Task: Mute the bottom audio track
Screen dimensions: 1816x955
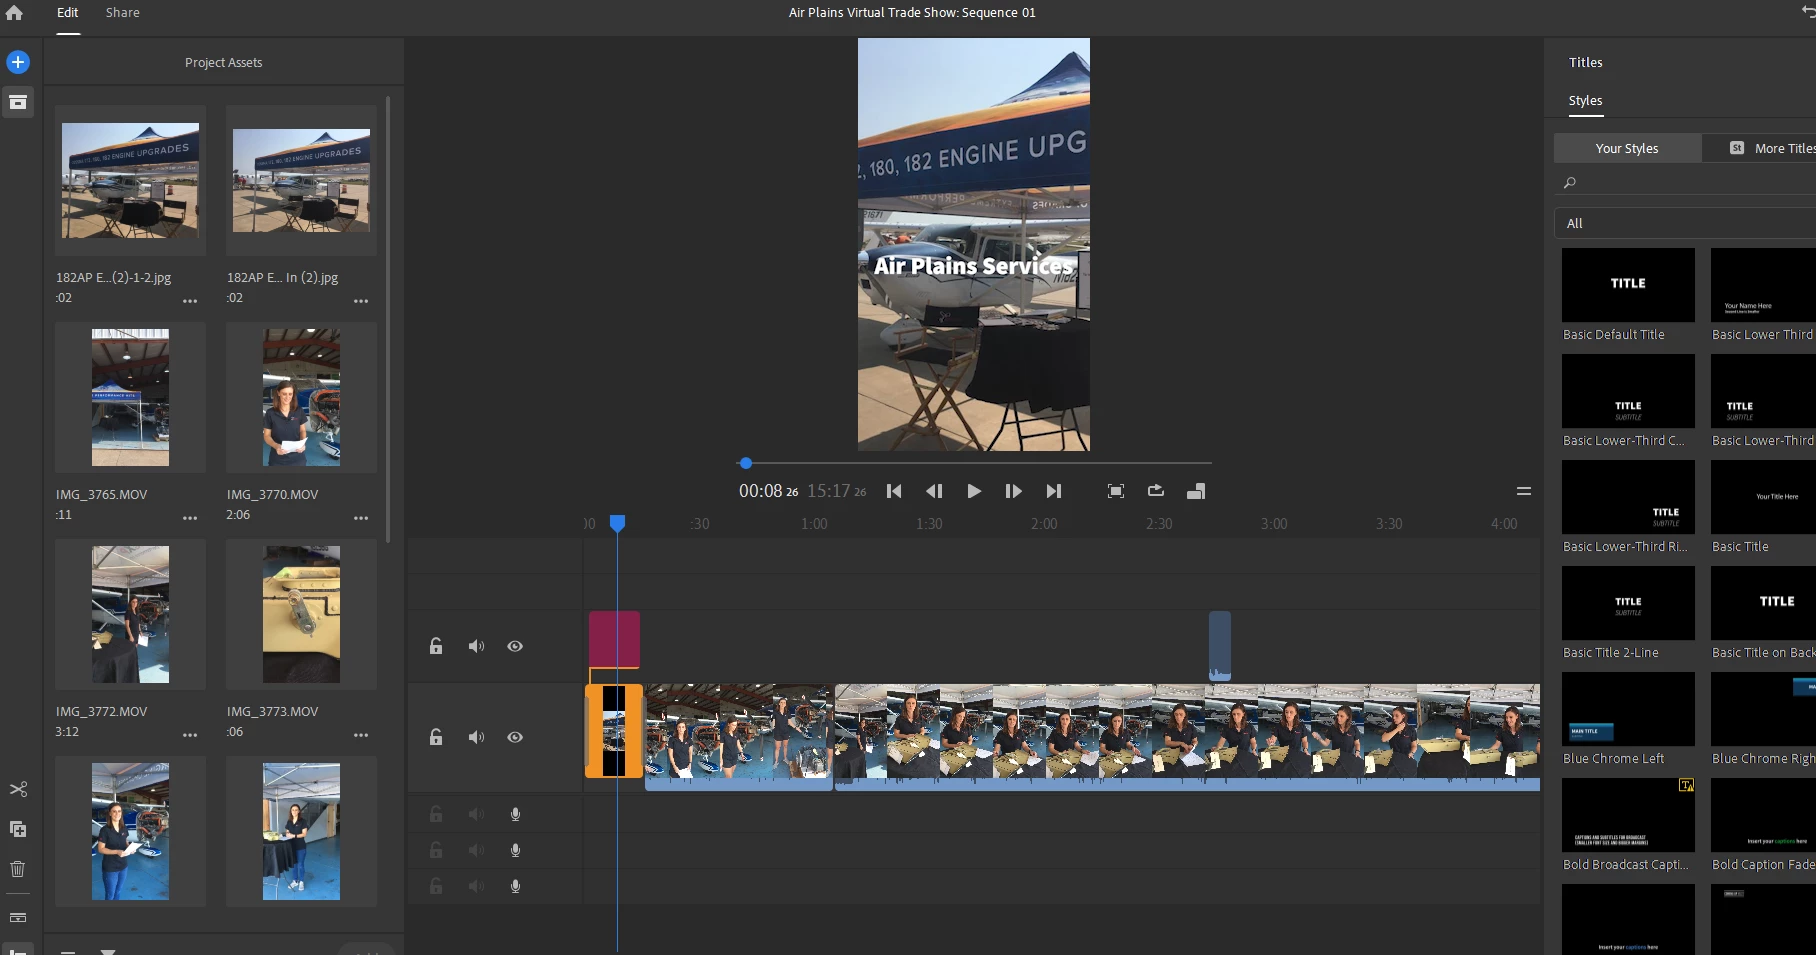Action: [x=476, y=886]
